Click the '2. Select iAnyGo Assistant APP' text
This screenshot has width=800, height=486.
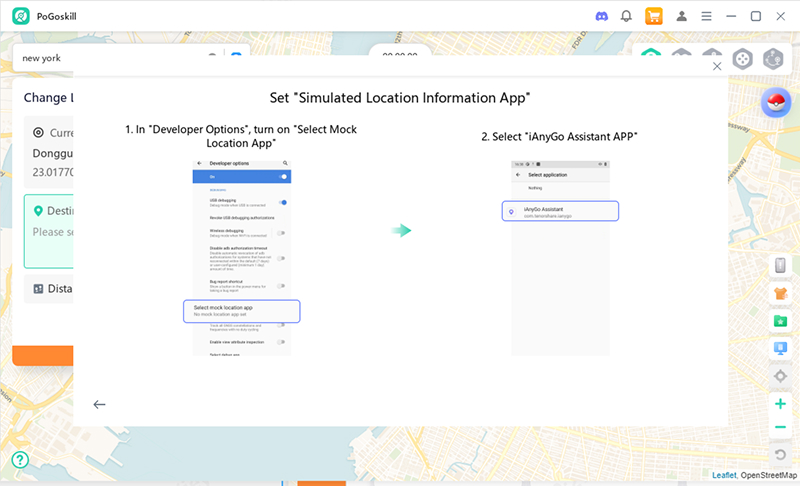pyautogui.click(x=560, y=137)
